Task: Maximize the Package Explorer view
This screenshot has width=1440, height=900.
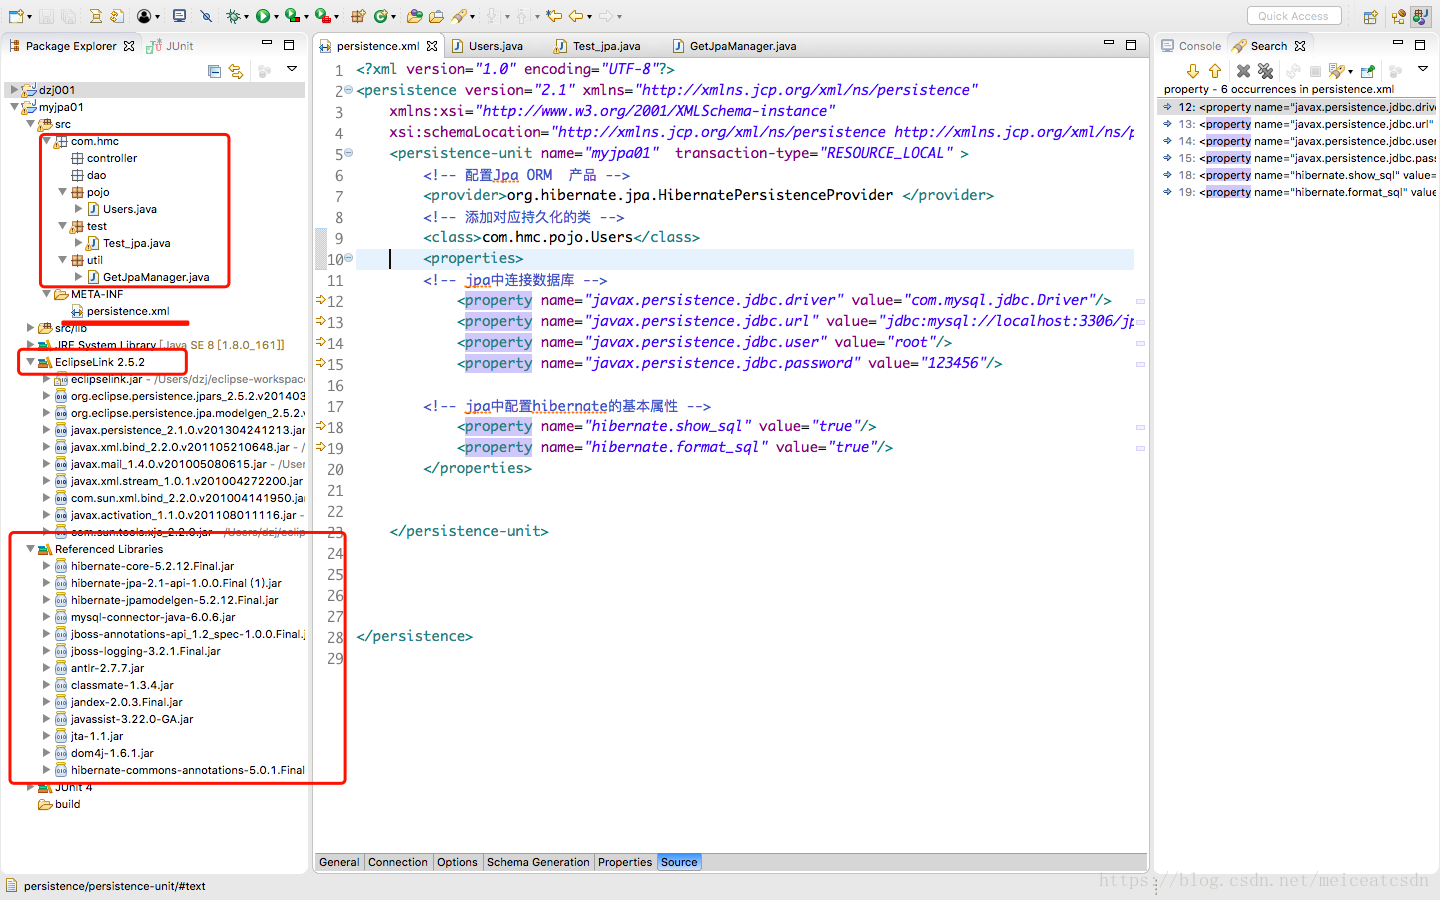Action: click(x=289, y=45)
